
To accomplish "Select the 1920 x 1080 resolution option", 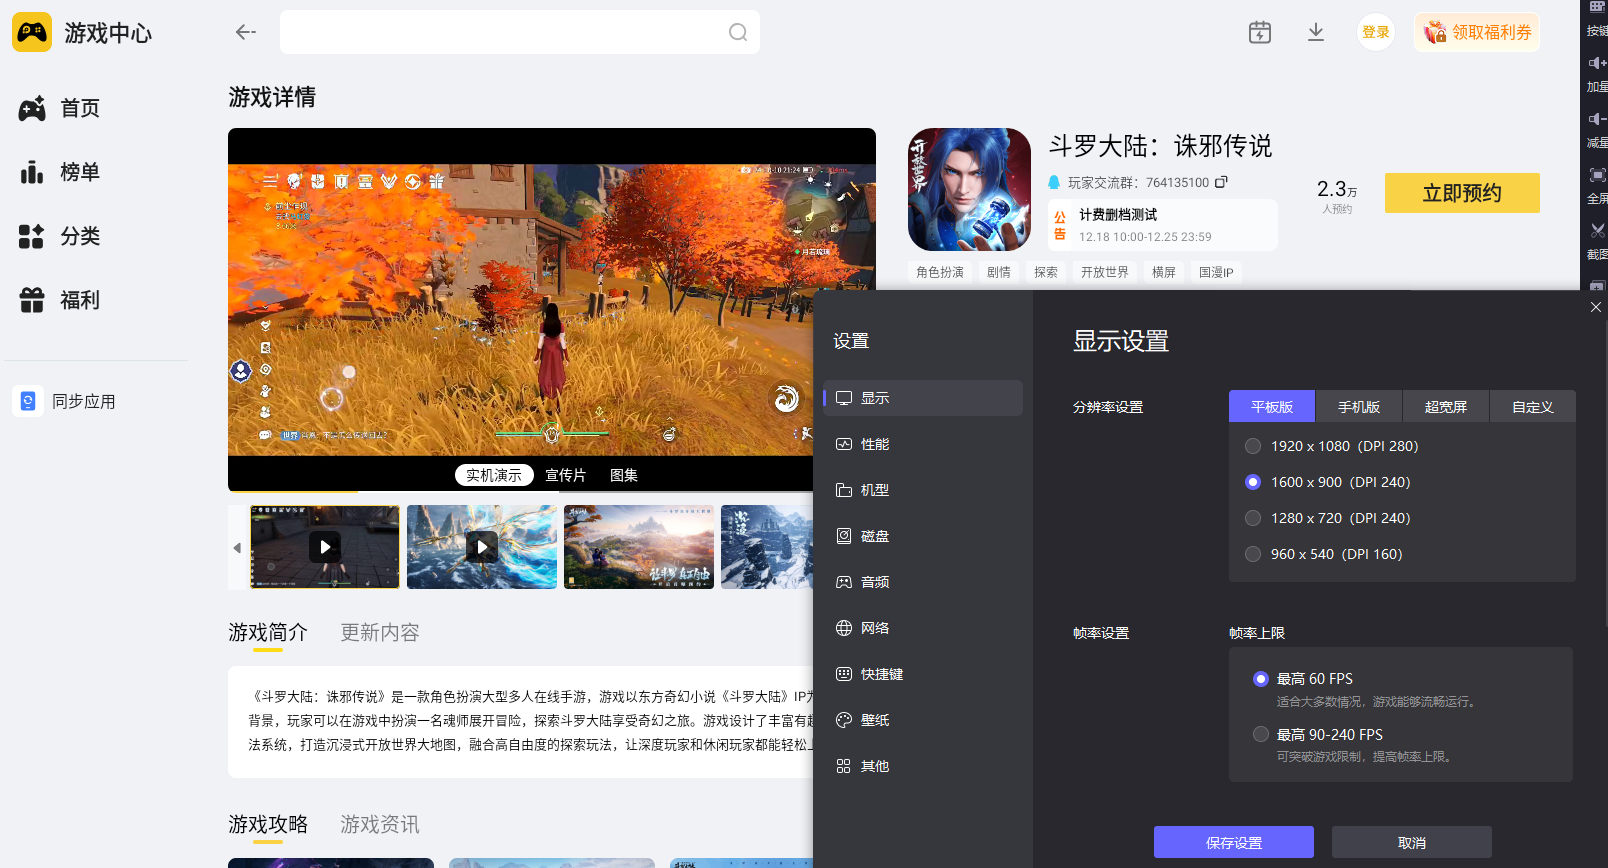I will (1253, 446).
